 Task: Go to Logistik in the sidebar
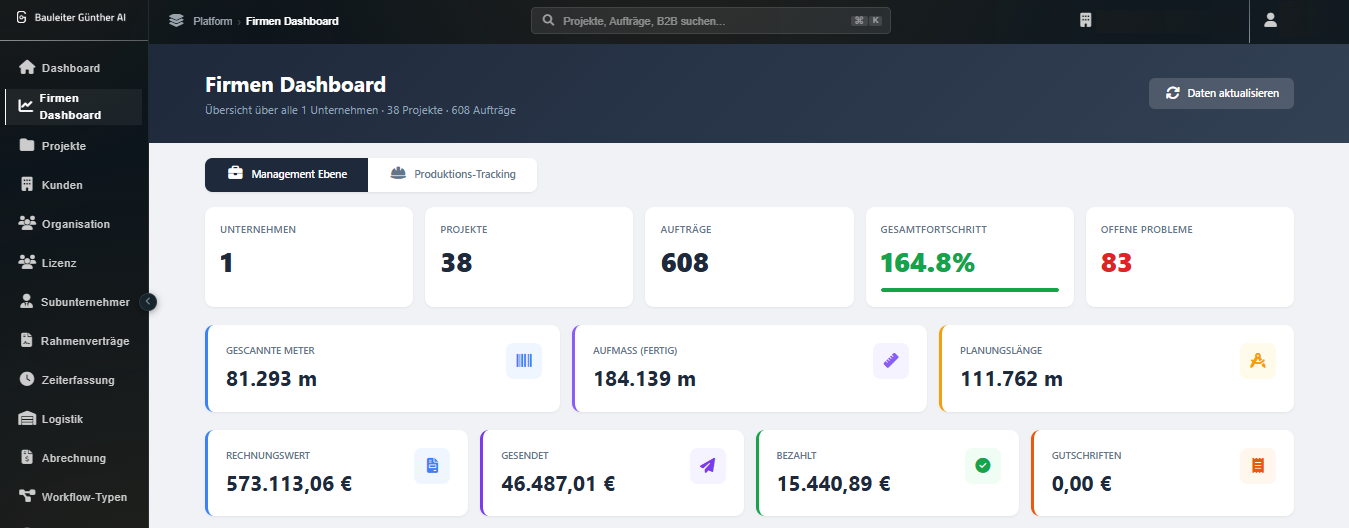(74, 419)
